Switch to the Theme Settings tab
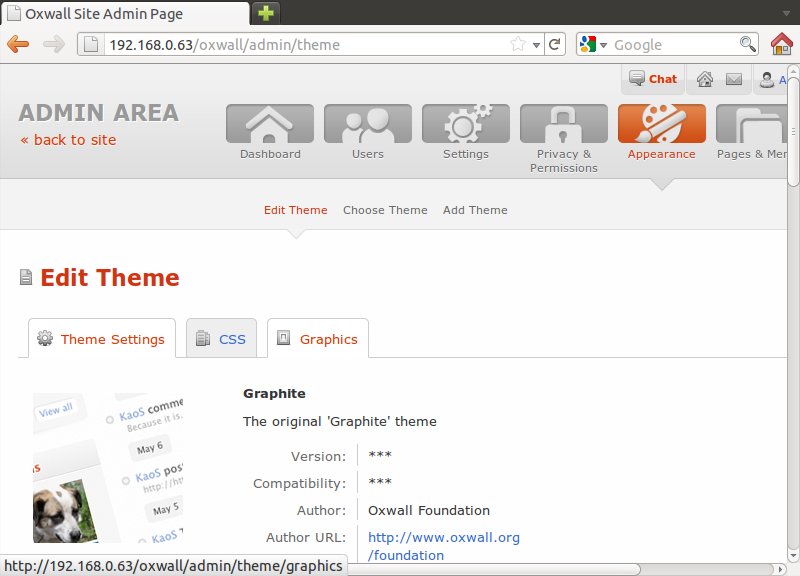 coord(102,338)
